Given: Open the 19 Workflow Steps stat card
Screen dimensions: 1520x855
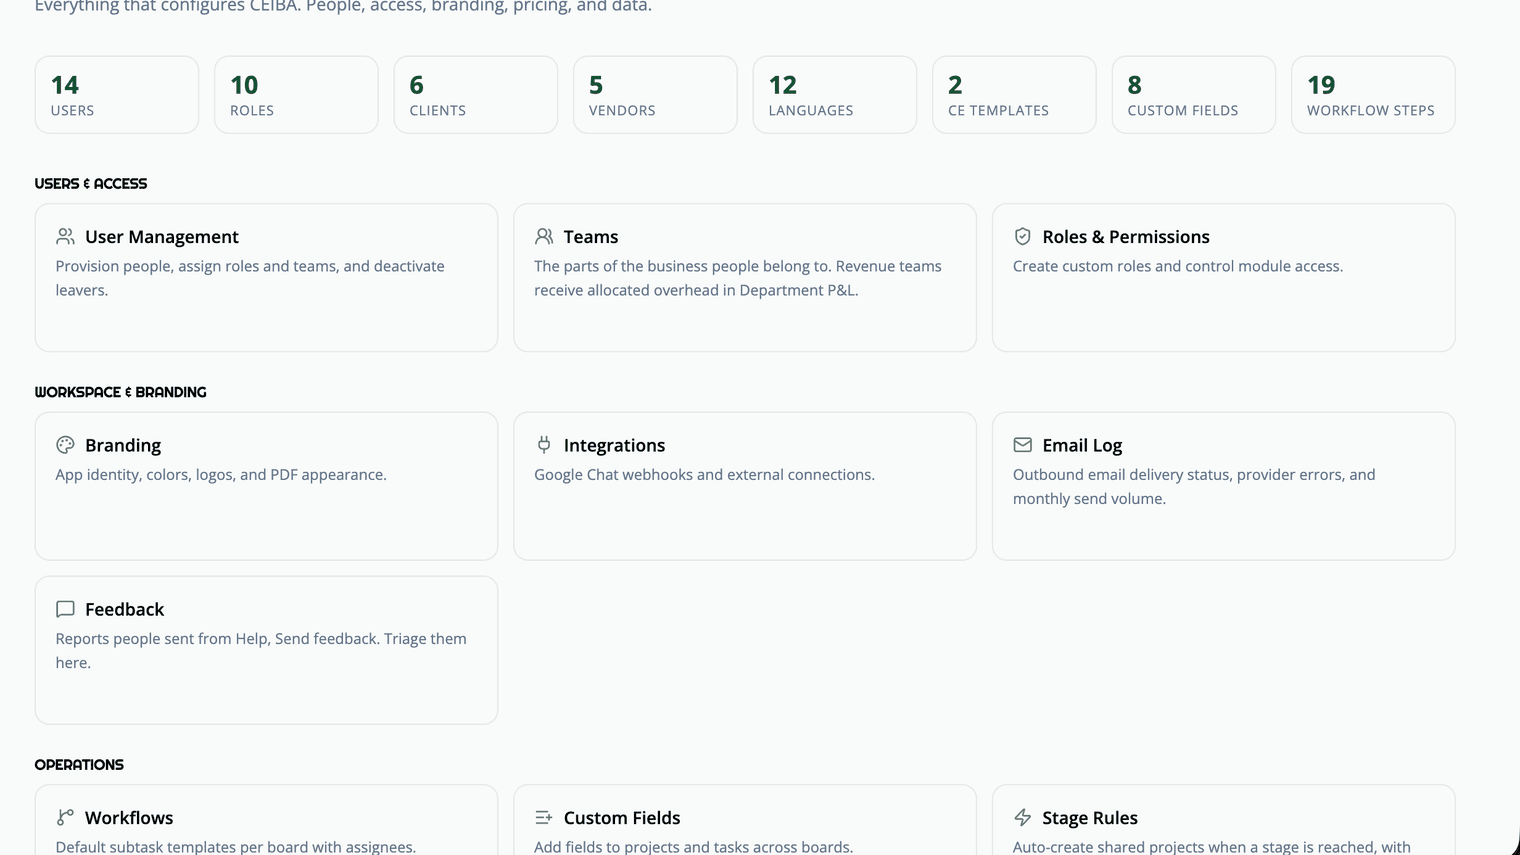Looking at the screenshot, I should 1373,95.
